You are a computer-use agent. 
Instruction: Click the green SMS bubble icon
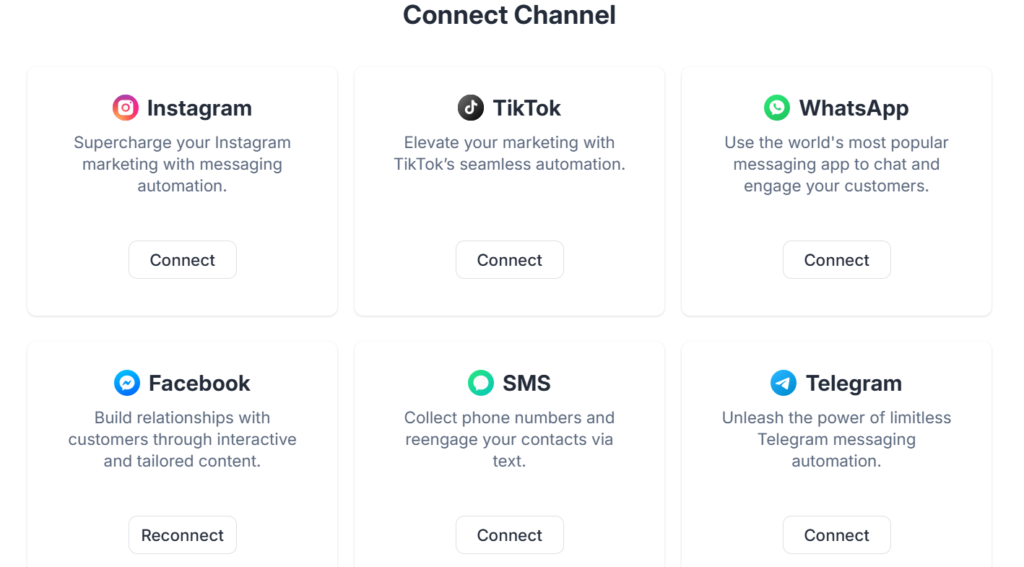481,383
